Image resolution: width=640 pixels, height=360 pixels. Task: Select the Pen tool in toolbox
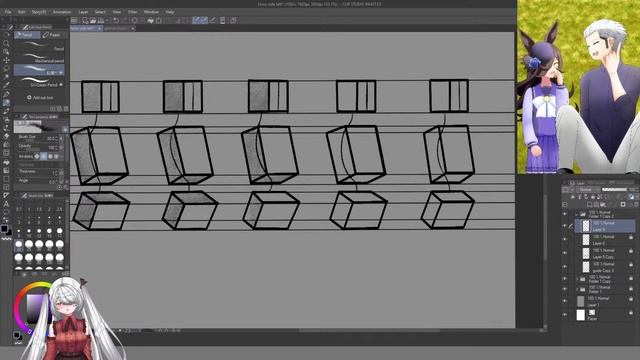click(x=6, y=94)
